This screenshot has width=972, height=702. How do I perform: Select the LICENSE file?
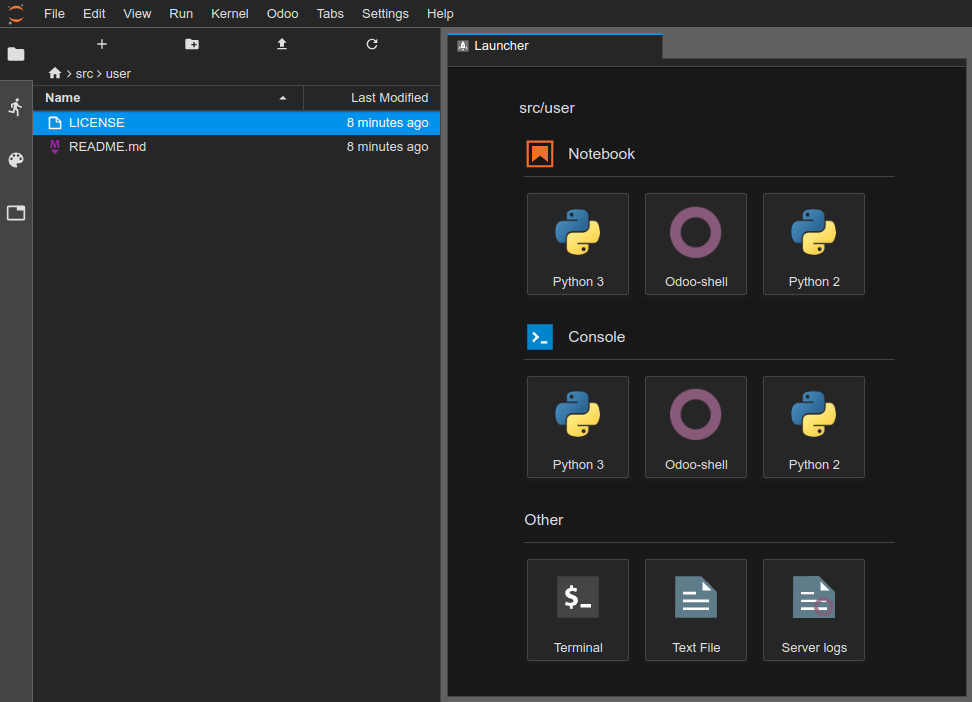click(96, 122)
